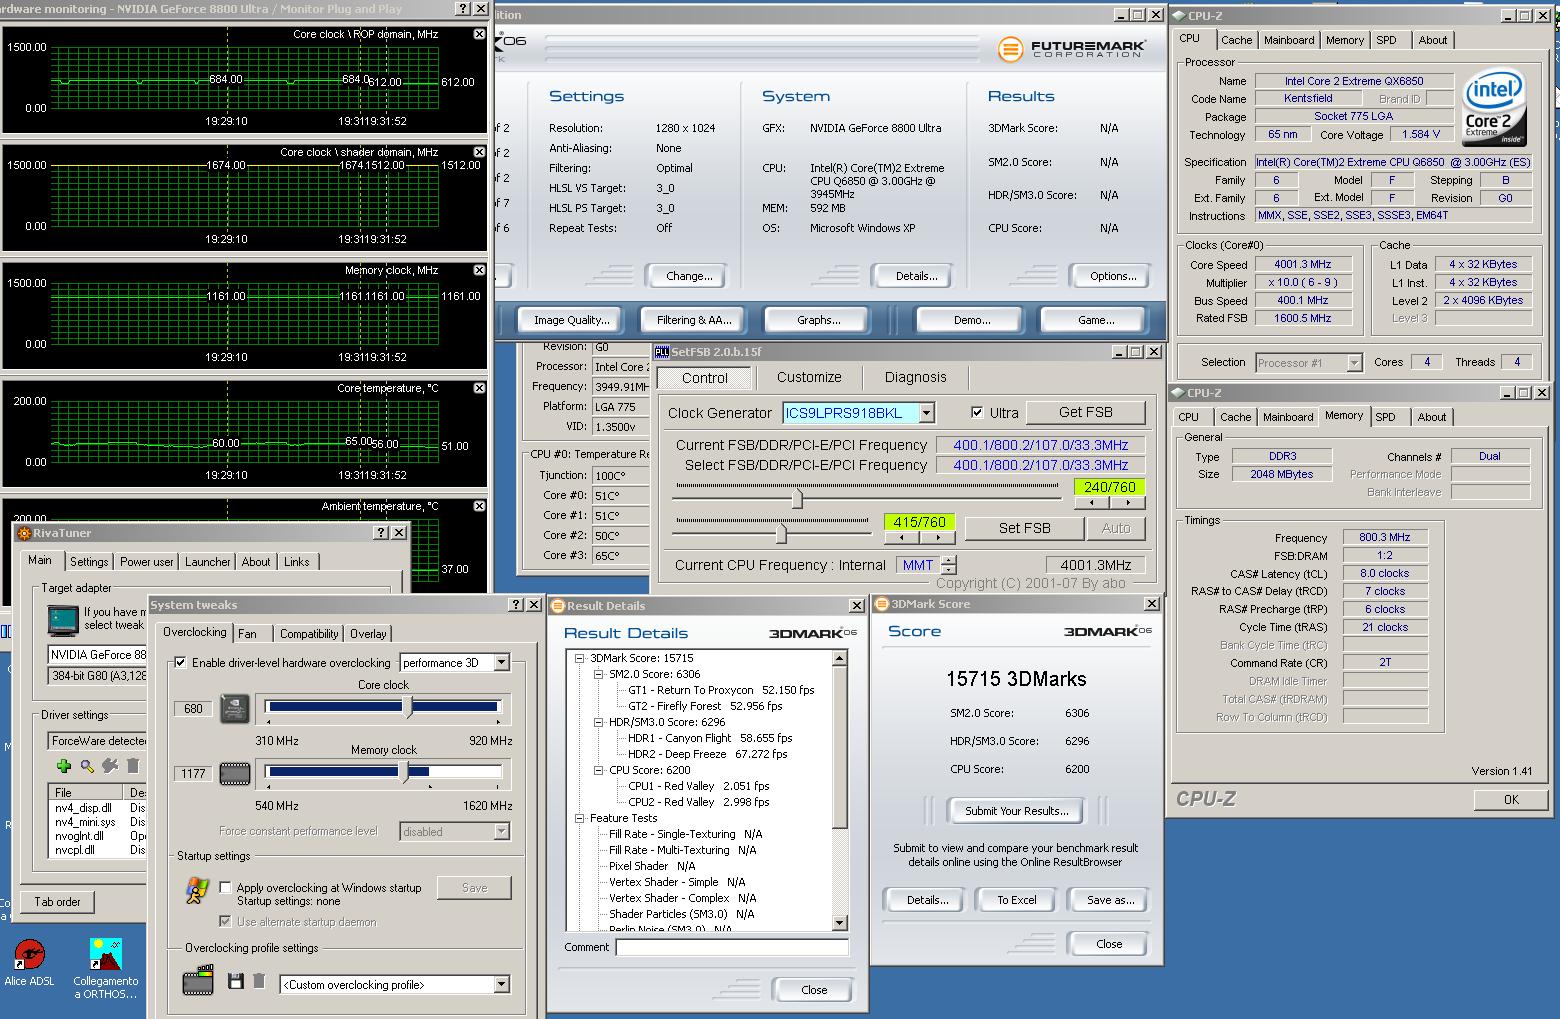Toggle Enable driver-level hardware overclocking checkbox
Screen dimensions: 1560x1019
tap(180, 662)
